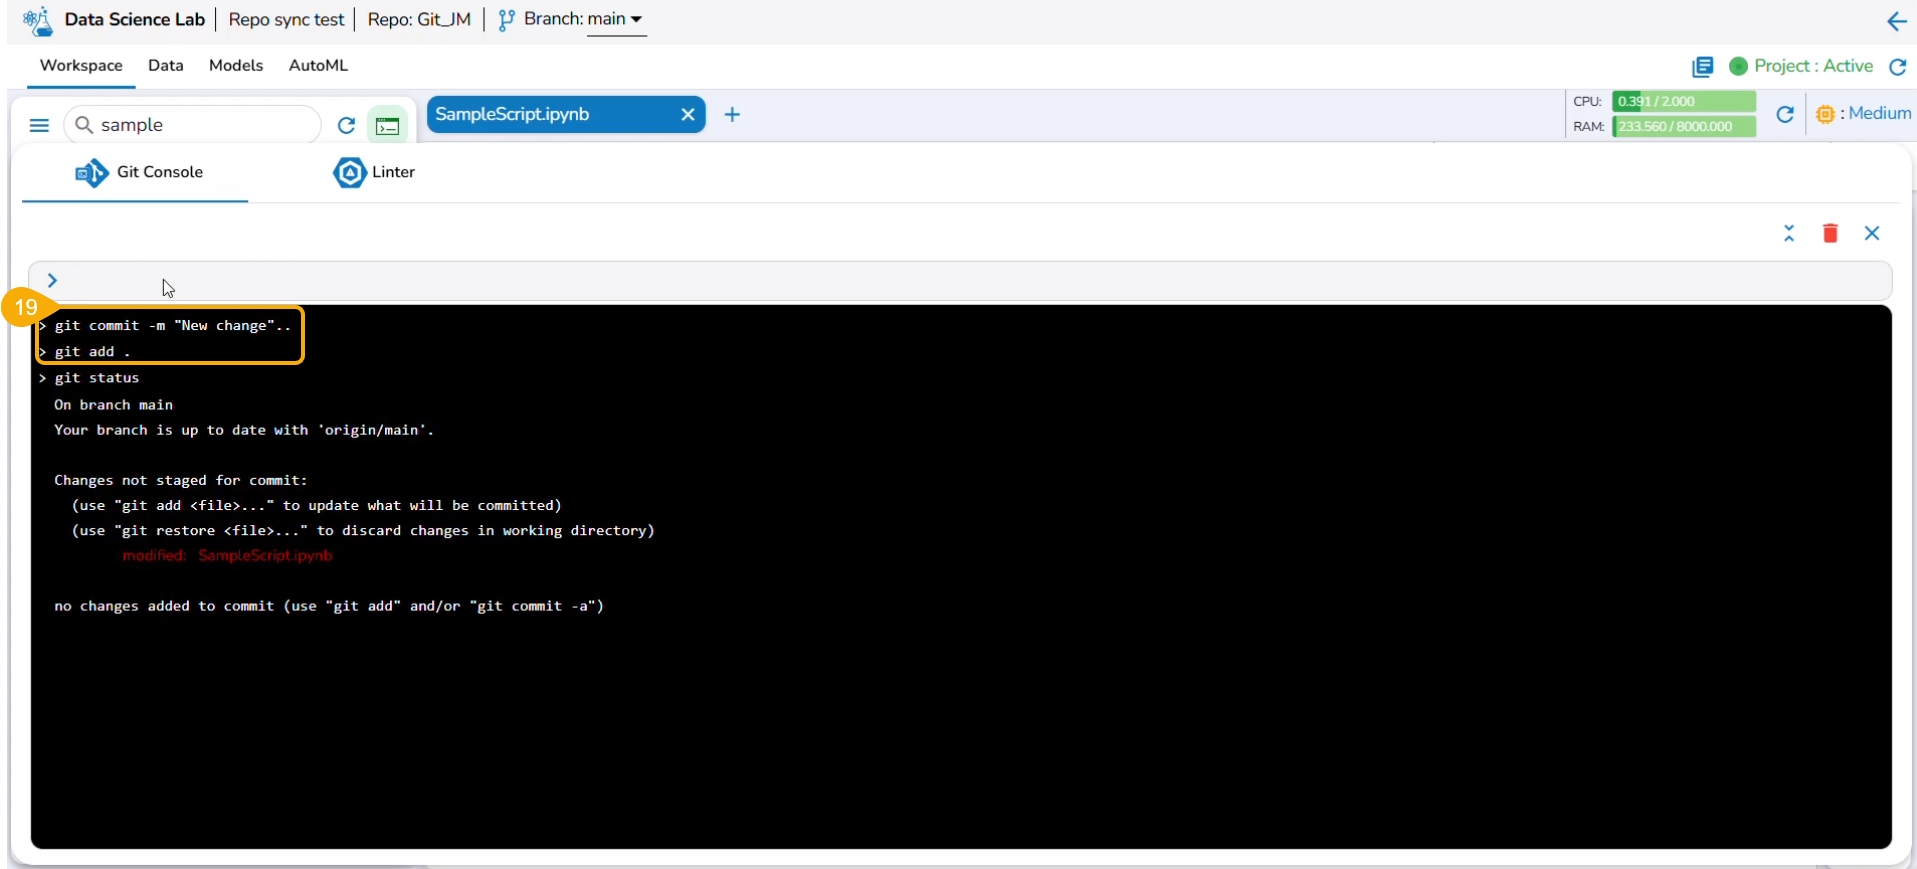1917x869 pixels.
Task: Go back with the top-right arrow
Action: 1896,21
